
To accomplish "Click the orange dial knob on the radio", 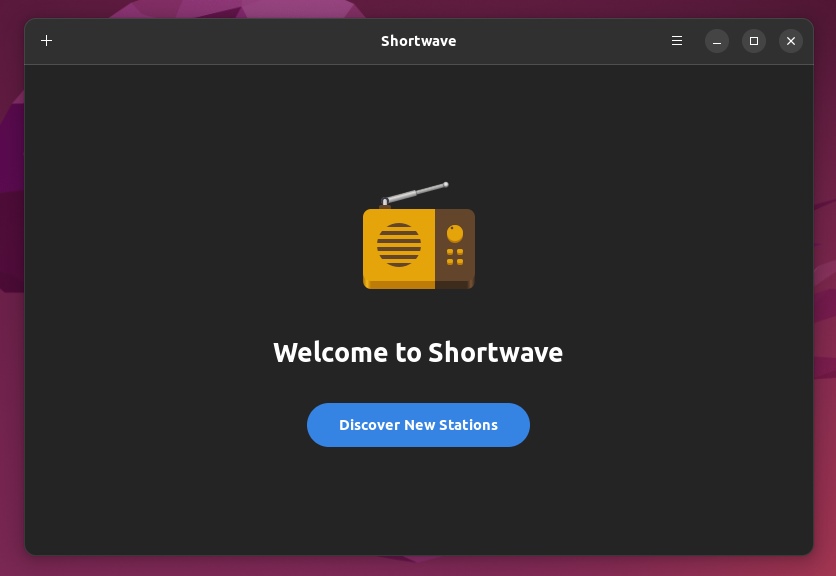I will [456, 232].
